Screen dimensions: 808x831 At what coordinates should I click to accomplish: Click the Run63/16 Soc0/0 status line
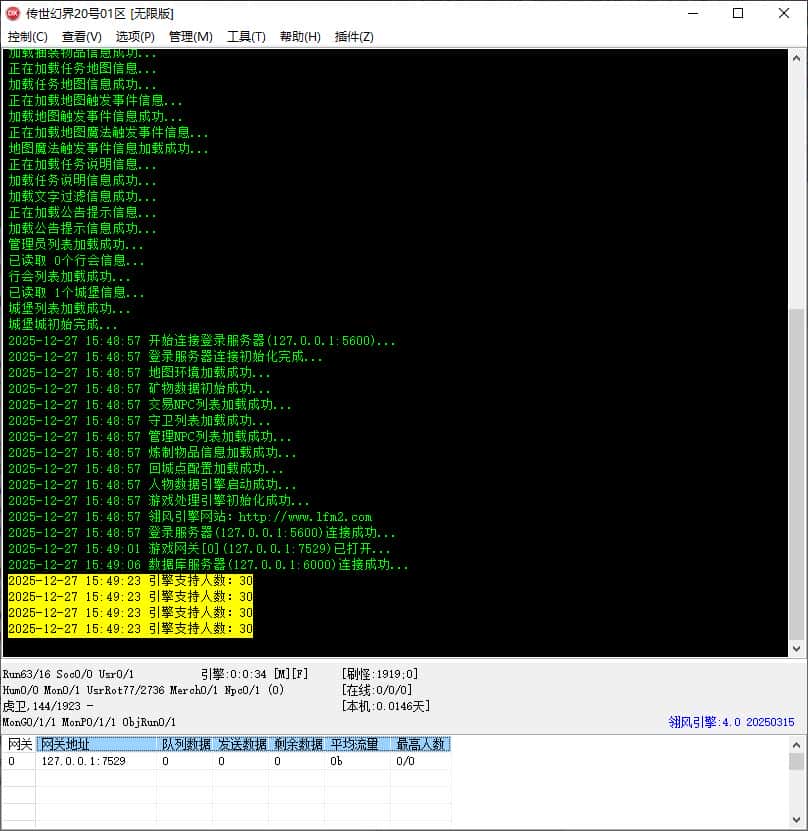point(68,674)
